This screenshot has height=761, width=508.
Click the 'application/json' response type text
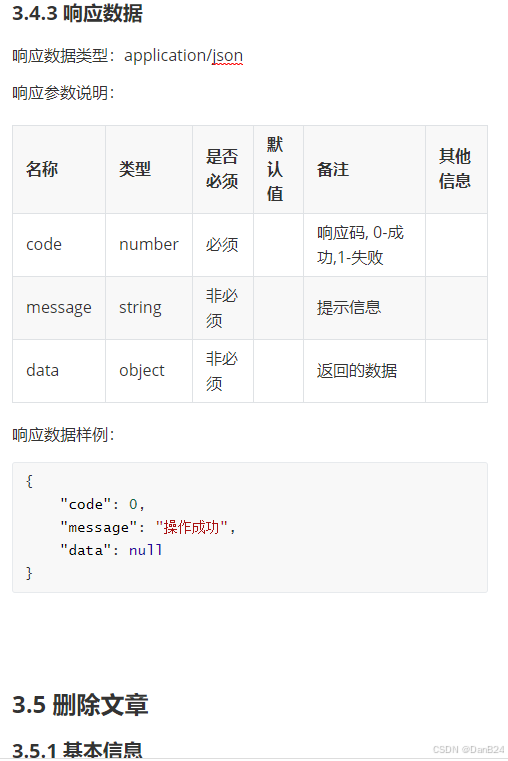[183, 55]
